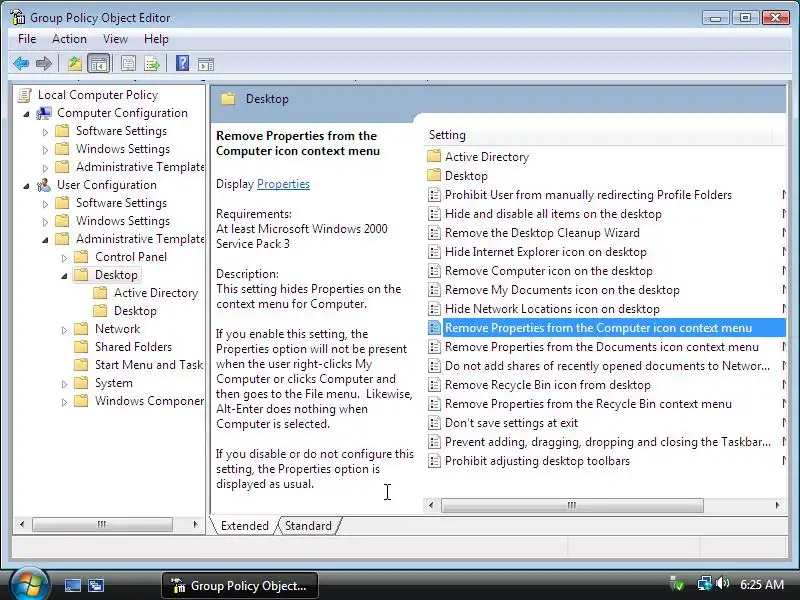This screenshot has height=600, width=800.
Task: Open the Help menu
Action: pyautogui.click(x=156, y=39)
